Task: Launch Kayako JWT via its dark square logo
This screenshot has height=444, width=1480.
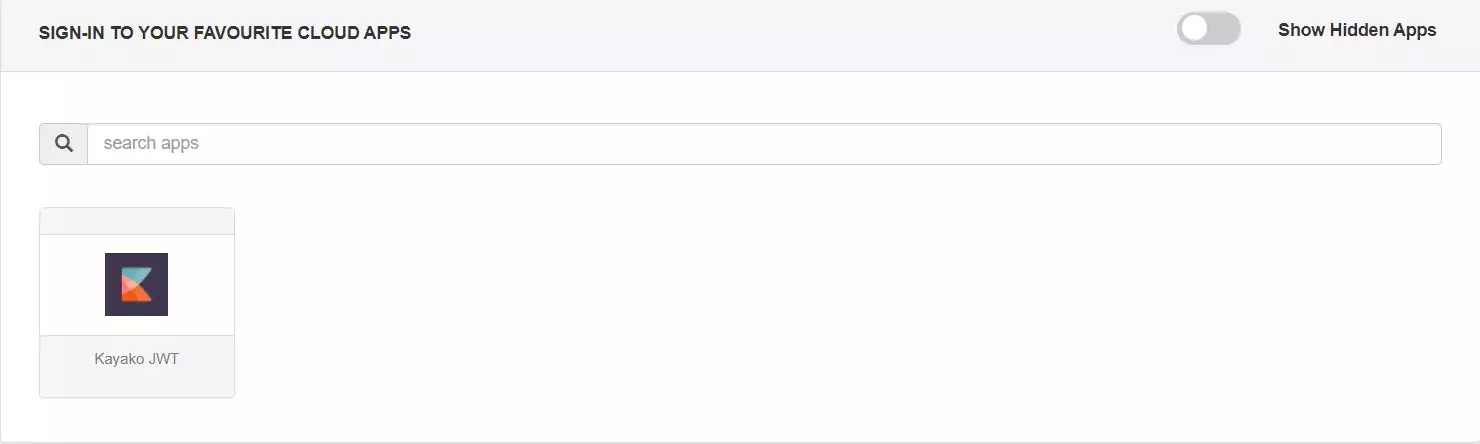Action: [x=136, y=284]
